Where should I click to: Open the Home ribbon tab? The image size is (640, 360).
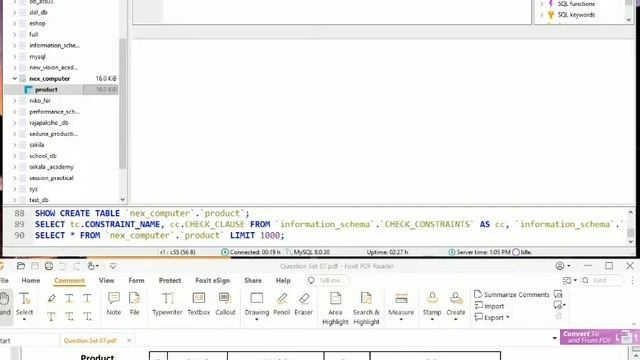[31, 280]
